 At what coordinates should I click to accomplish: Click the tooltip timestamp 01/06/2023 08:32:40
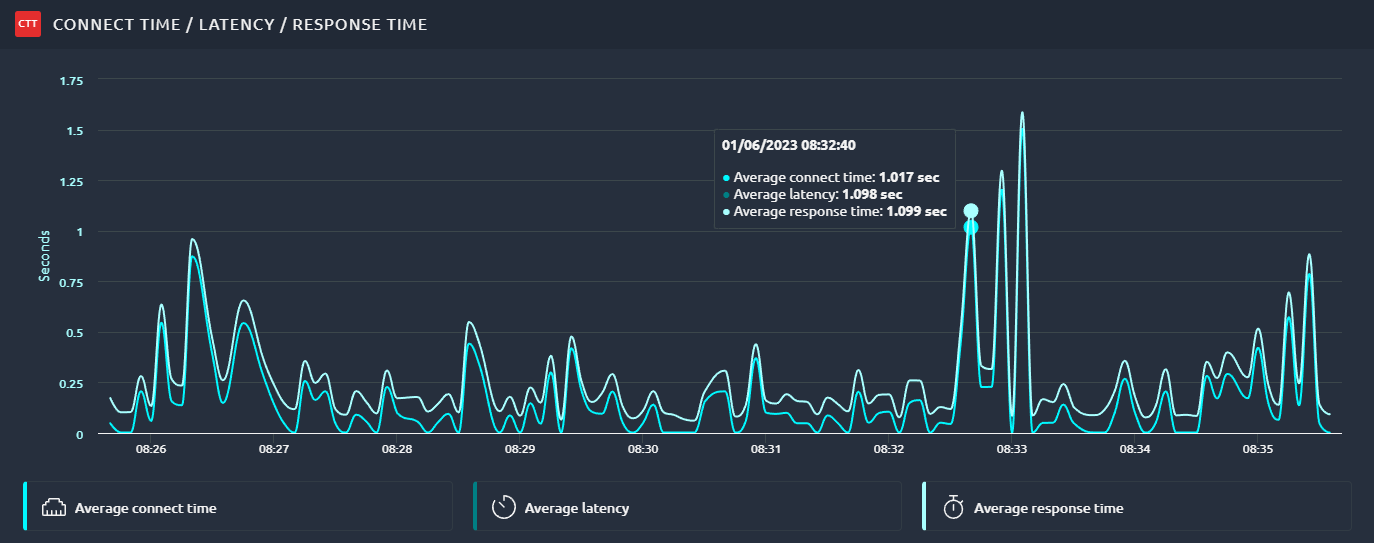pyautogui.click(x=788, y=145)
